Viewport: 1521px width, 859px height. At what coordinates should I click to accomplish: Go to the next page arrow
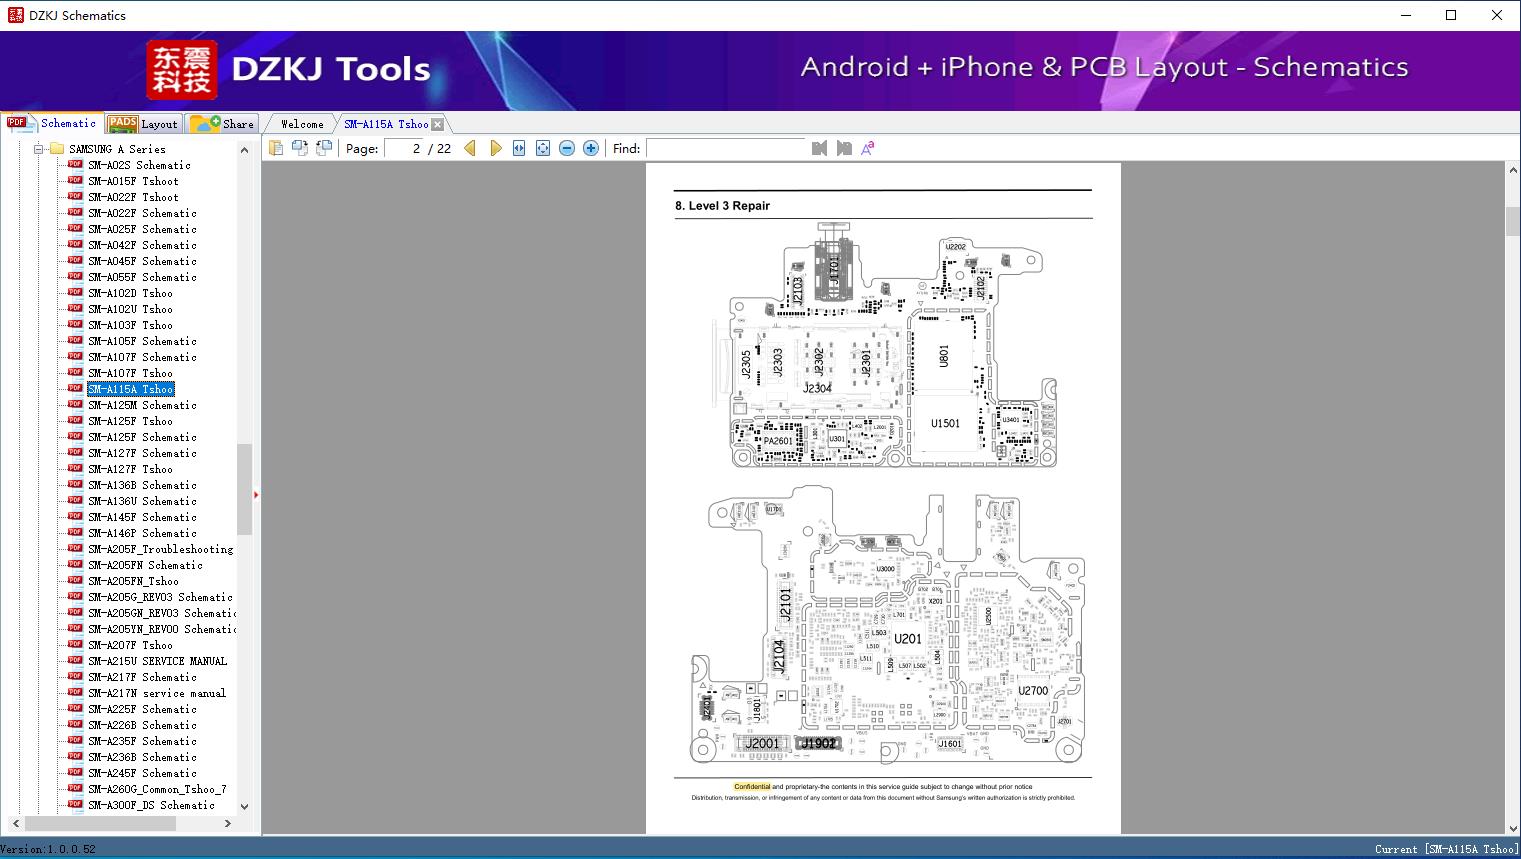pos(496,148)
